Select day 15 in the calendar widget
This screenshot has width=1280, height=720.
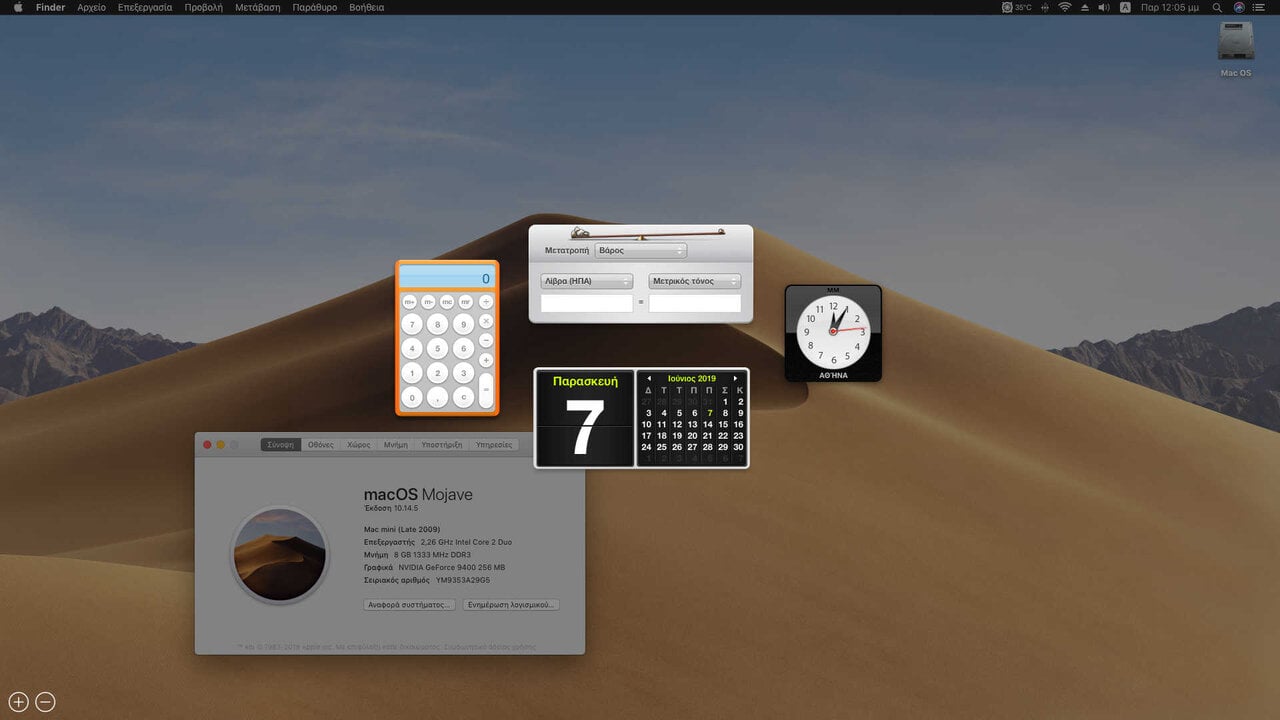723,425
